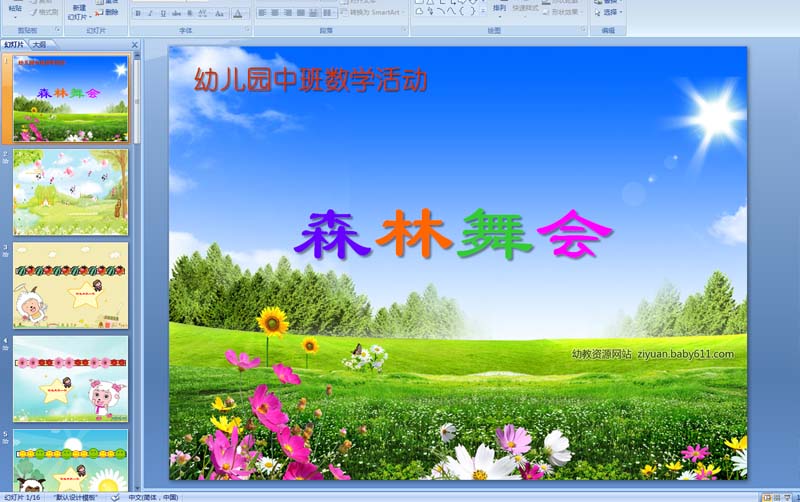Open the drawing group dialog launcher
The image size is (800, 502).
583,30
